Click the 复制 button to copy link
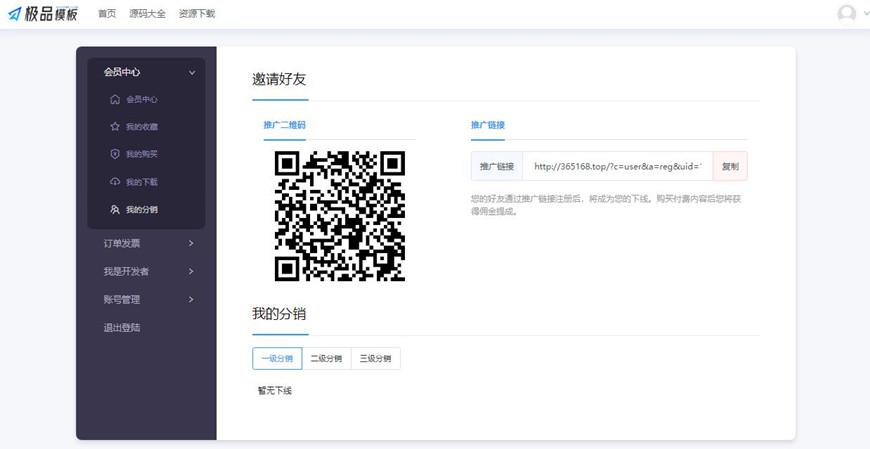This screenshot has width=870, height=449. click(x=730, y=166)
